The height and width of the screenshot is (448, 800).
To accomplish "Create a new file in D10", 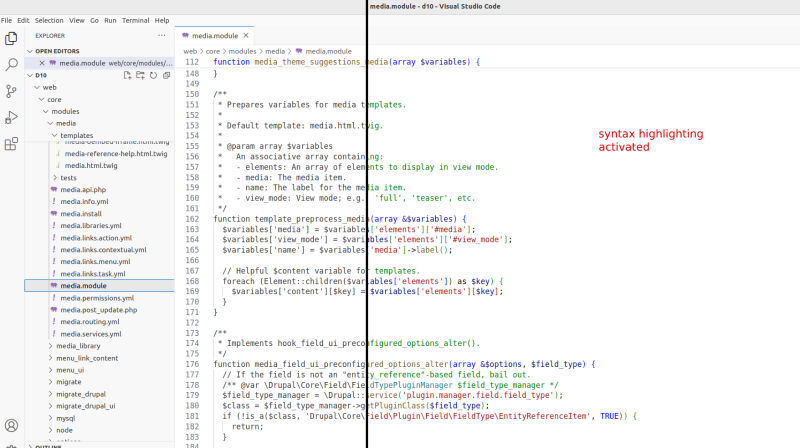I will tap(127, 75).
